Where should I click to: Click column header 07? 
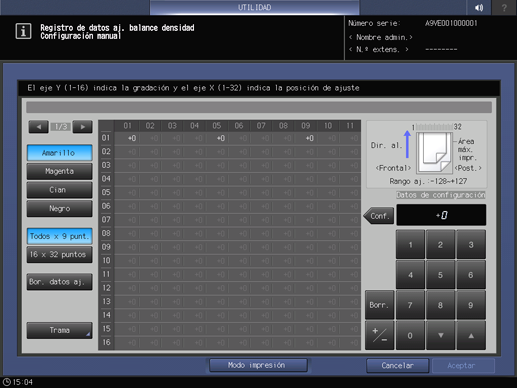(261, 126)
